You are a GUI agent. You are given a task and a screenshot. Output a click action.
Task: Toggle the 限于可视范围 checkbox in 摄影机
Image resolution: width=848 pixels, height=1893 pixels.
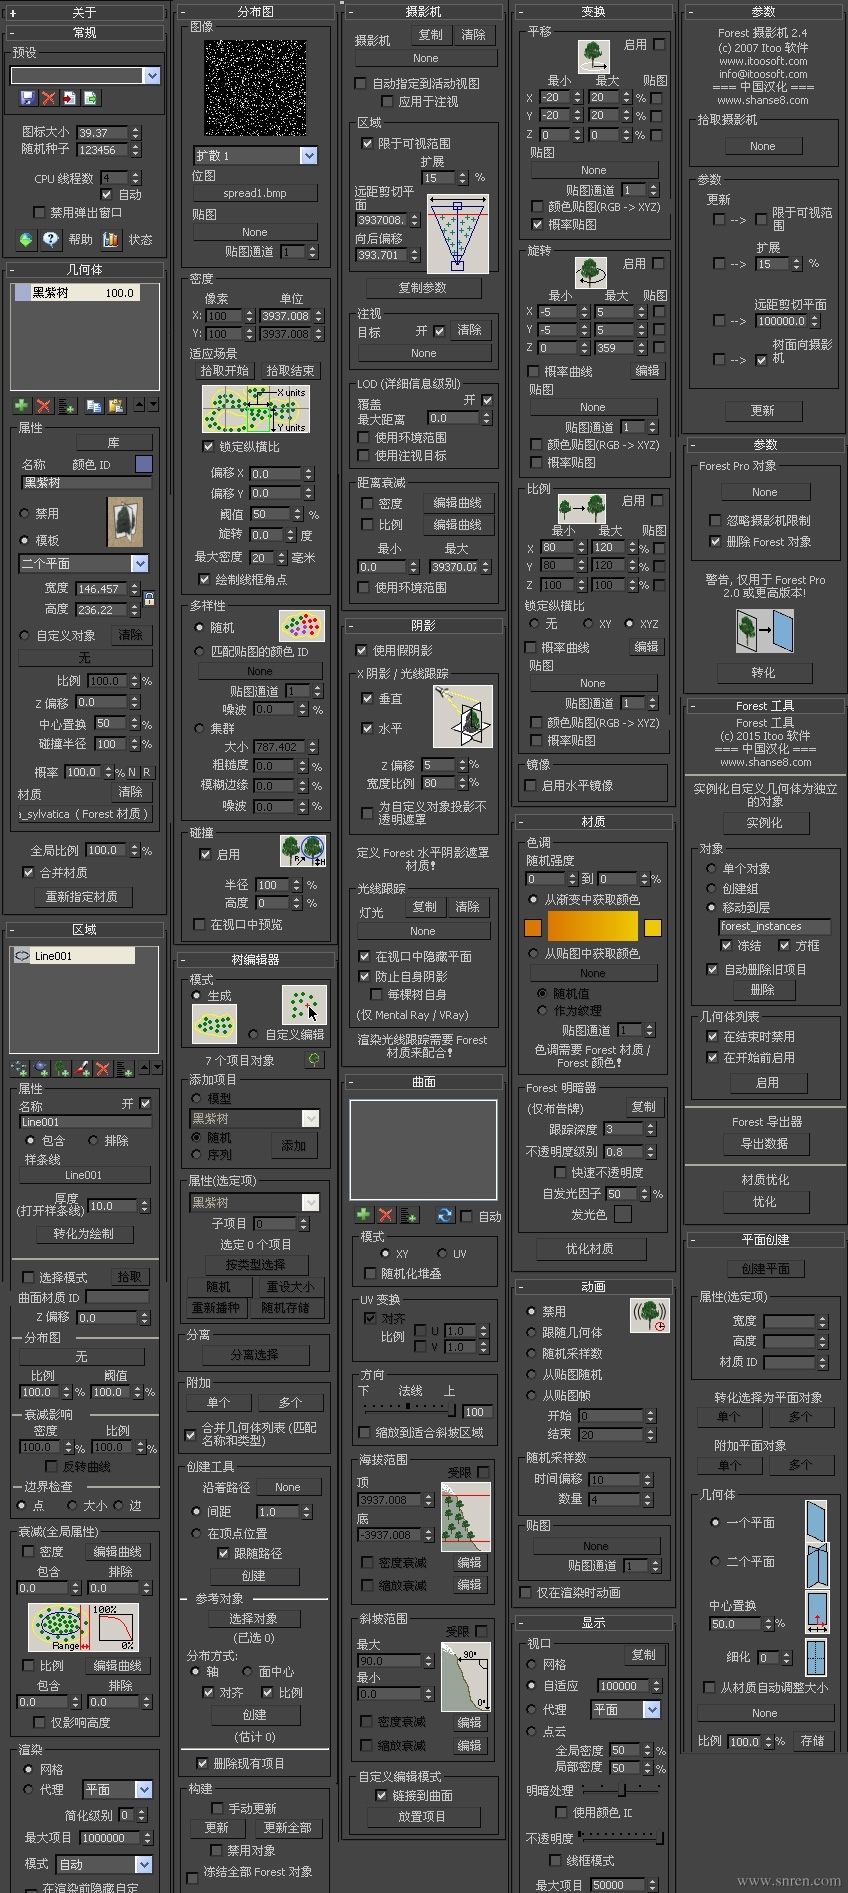click(367, 143)
